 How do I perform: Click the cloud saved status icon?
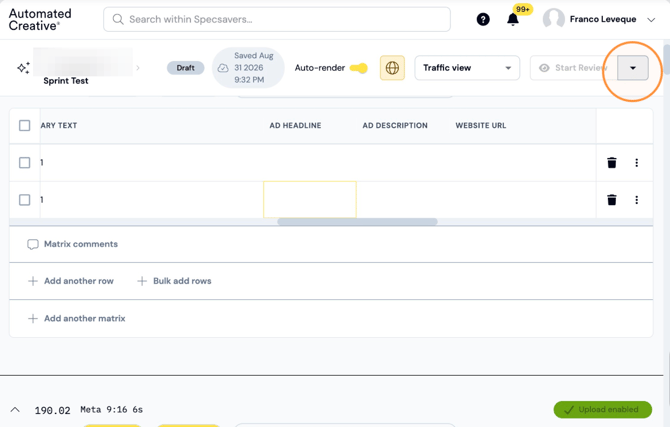click(x=223, y=68)
